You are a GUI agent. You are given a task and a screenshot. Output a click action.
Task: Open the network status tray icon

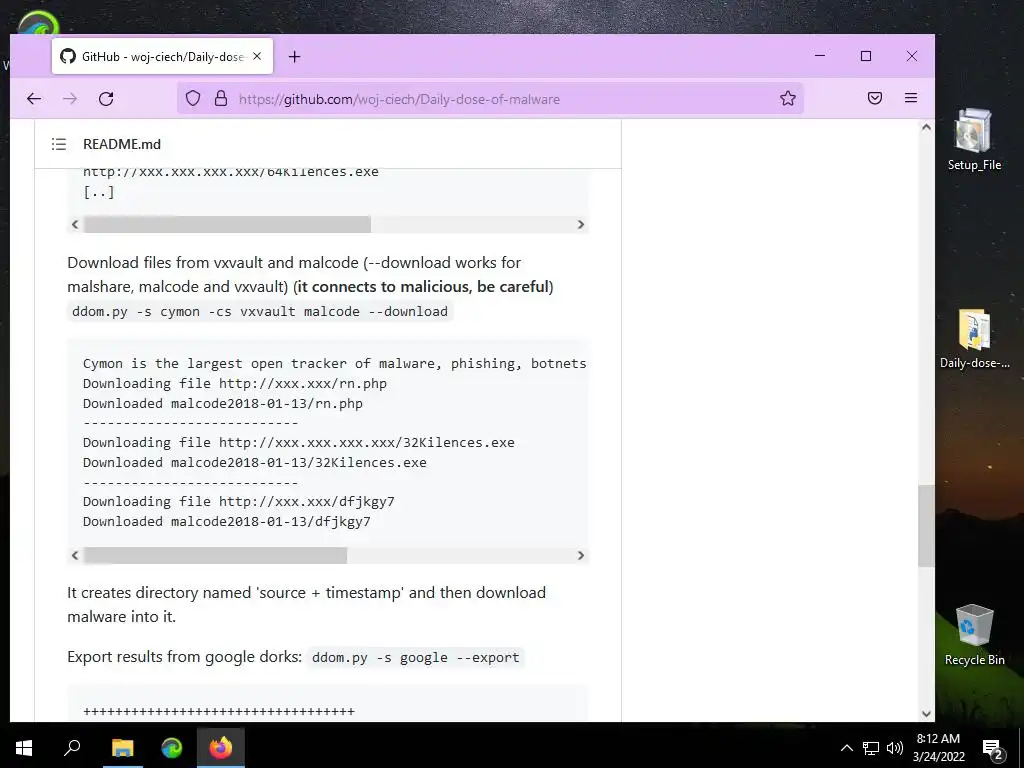[871, 748]
